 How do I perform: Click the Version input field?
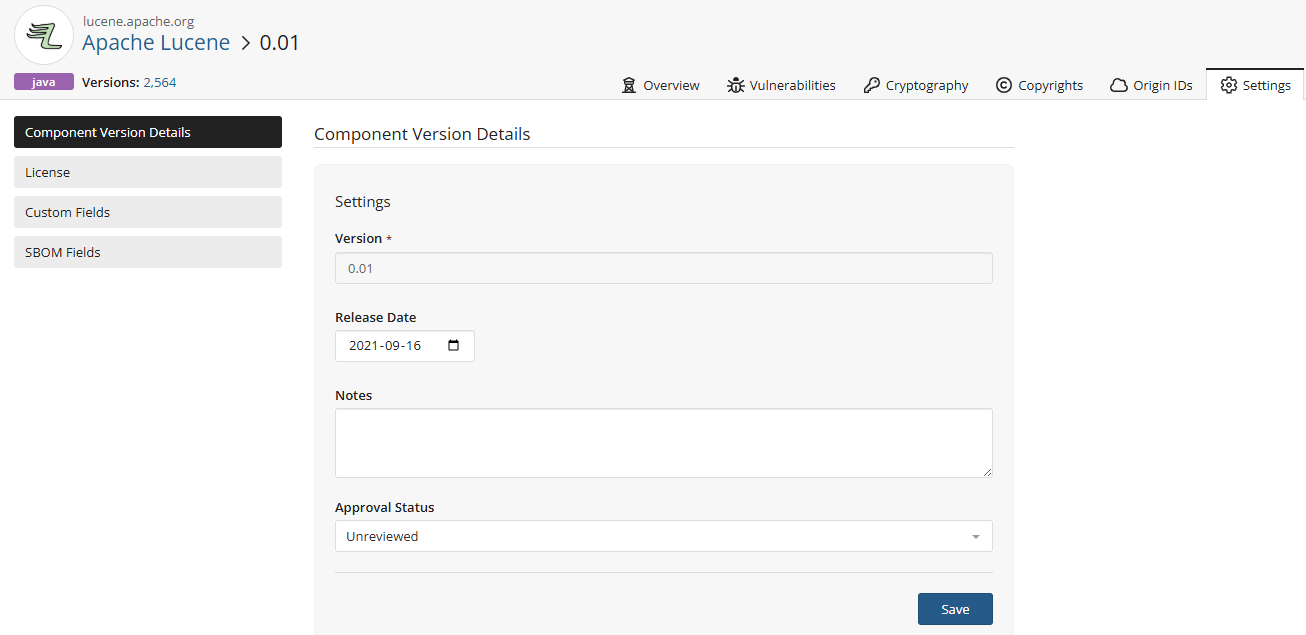point(664,268)
